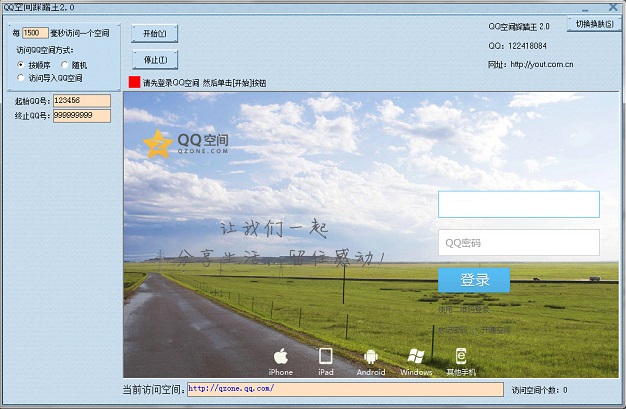Click the 当前访问空间 URL field
Image resolution: width=626 pixels, height=409 pixels.
(x=344, y=389)
